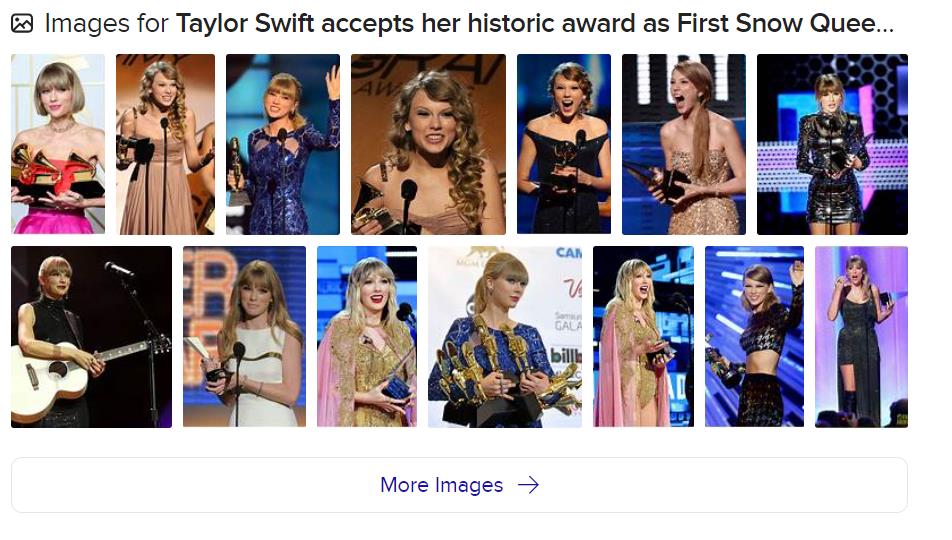Open thumbnail with pink dress and gramophone trophies
This screenshot has height=540, width=952.
58,144
